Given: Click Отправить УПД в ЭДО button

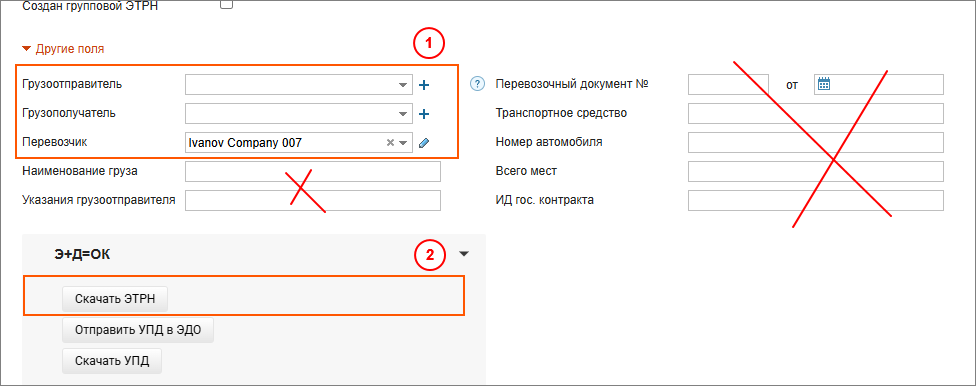Looking at the screenshot, I should pos(138,330).
